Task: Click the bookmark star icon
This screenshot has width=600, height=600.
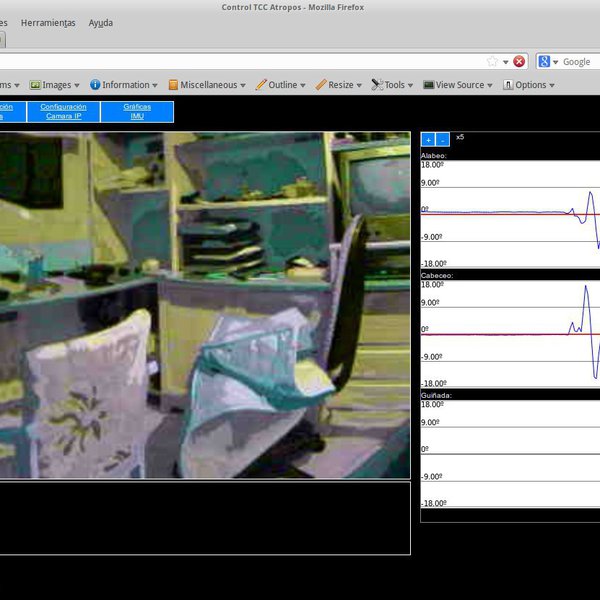Action: pyautogui.click(x=492, y=61)
